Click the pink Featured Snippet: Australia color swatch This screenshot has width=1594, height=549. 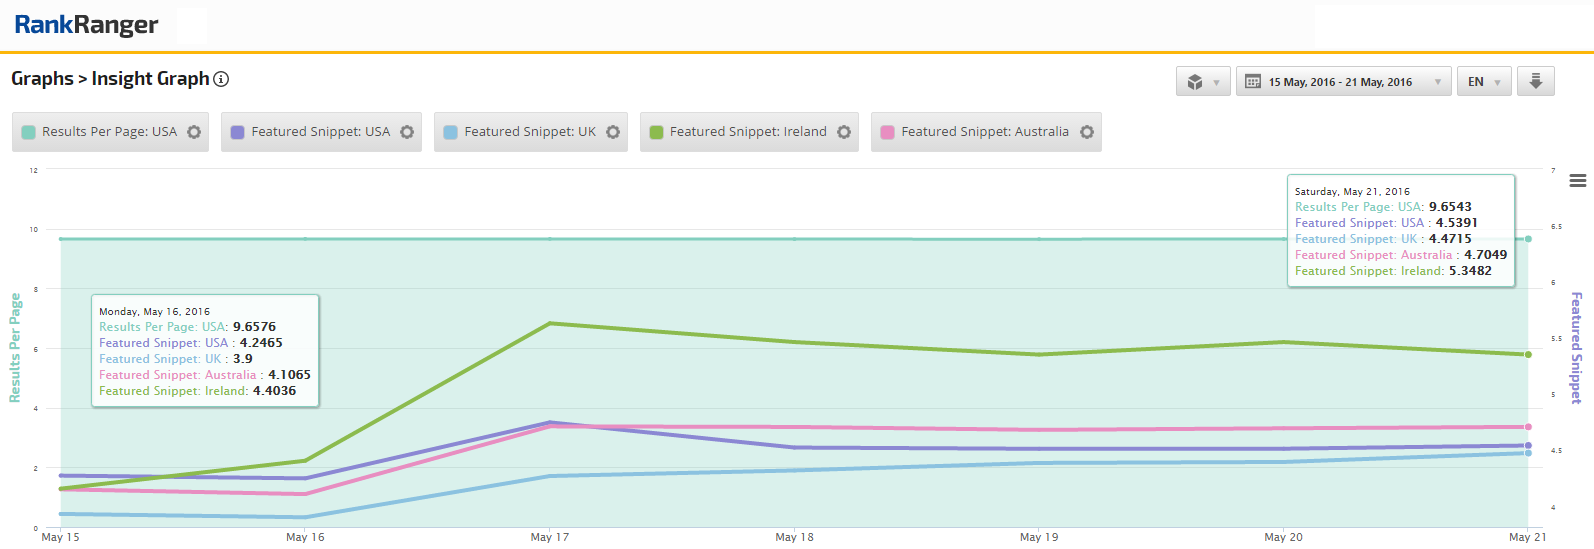[x=888, y=132]
